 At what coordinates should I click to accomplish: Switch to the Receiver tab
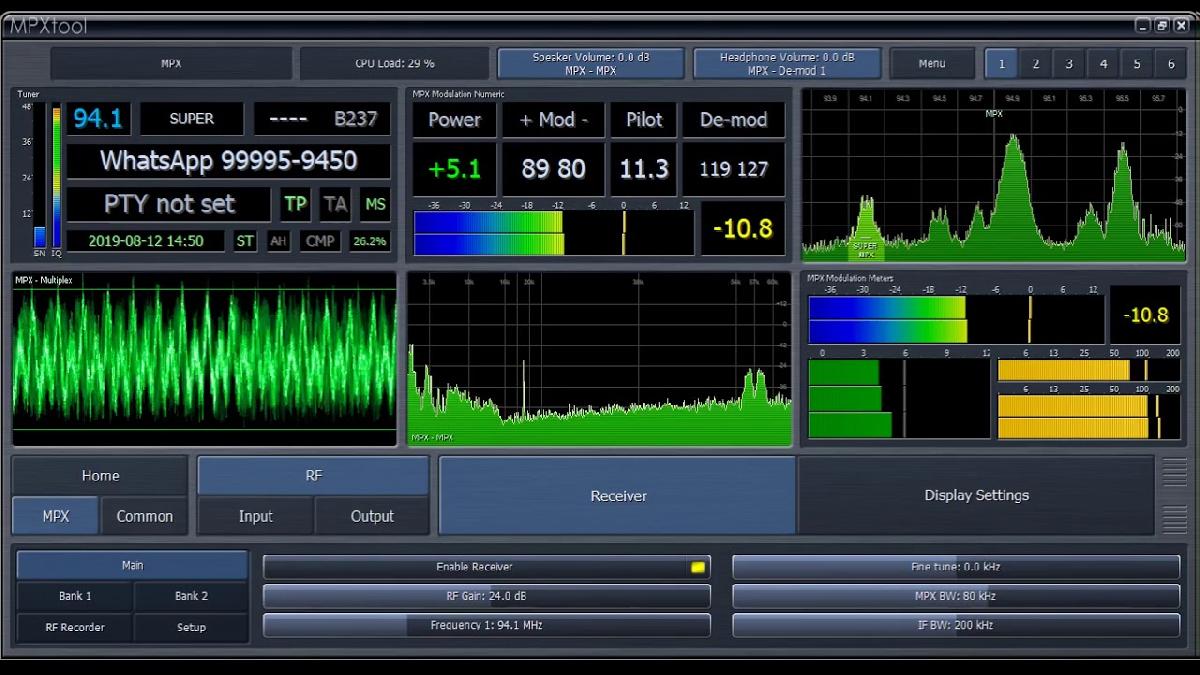618,495
